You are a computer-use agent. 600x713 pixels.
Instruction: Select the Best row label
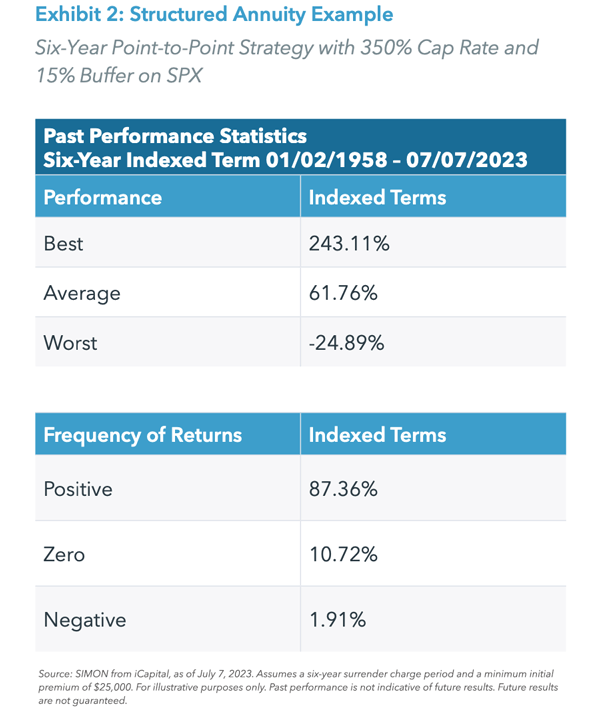(63, 243)
